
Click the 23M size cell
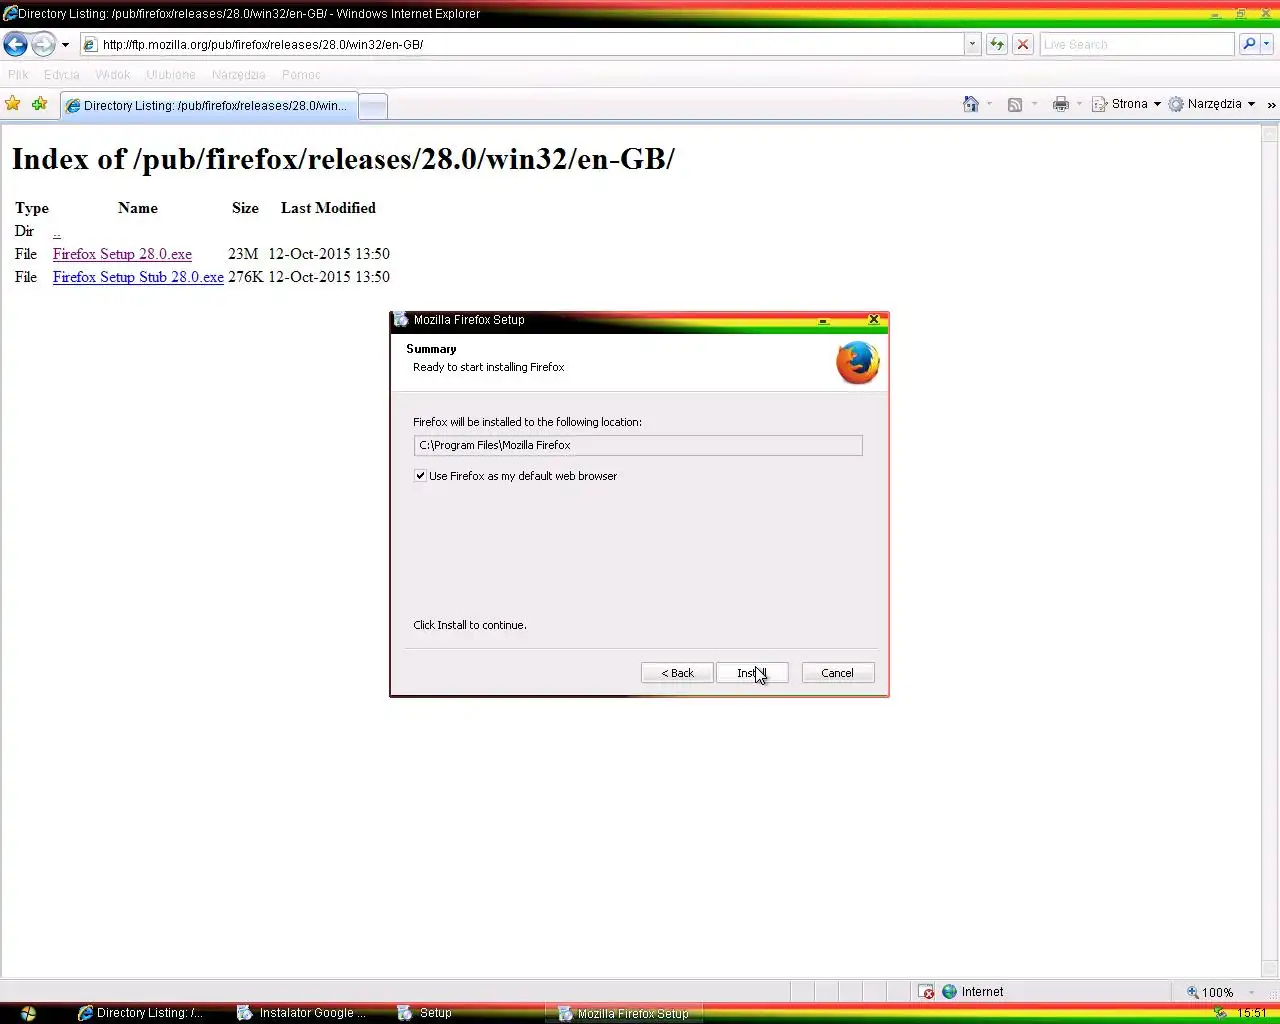click(243, 254)
